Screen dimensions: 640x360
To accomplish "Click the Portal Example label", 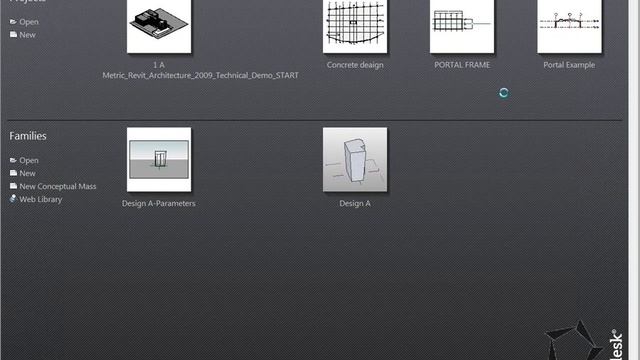I will (569, 65).
